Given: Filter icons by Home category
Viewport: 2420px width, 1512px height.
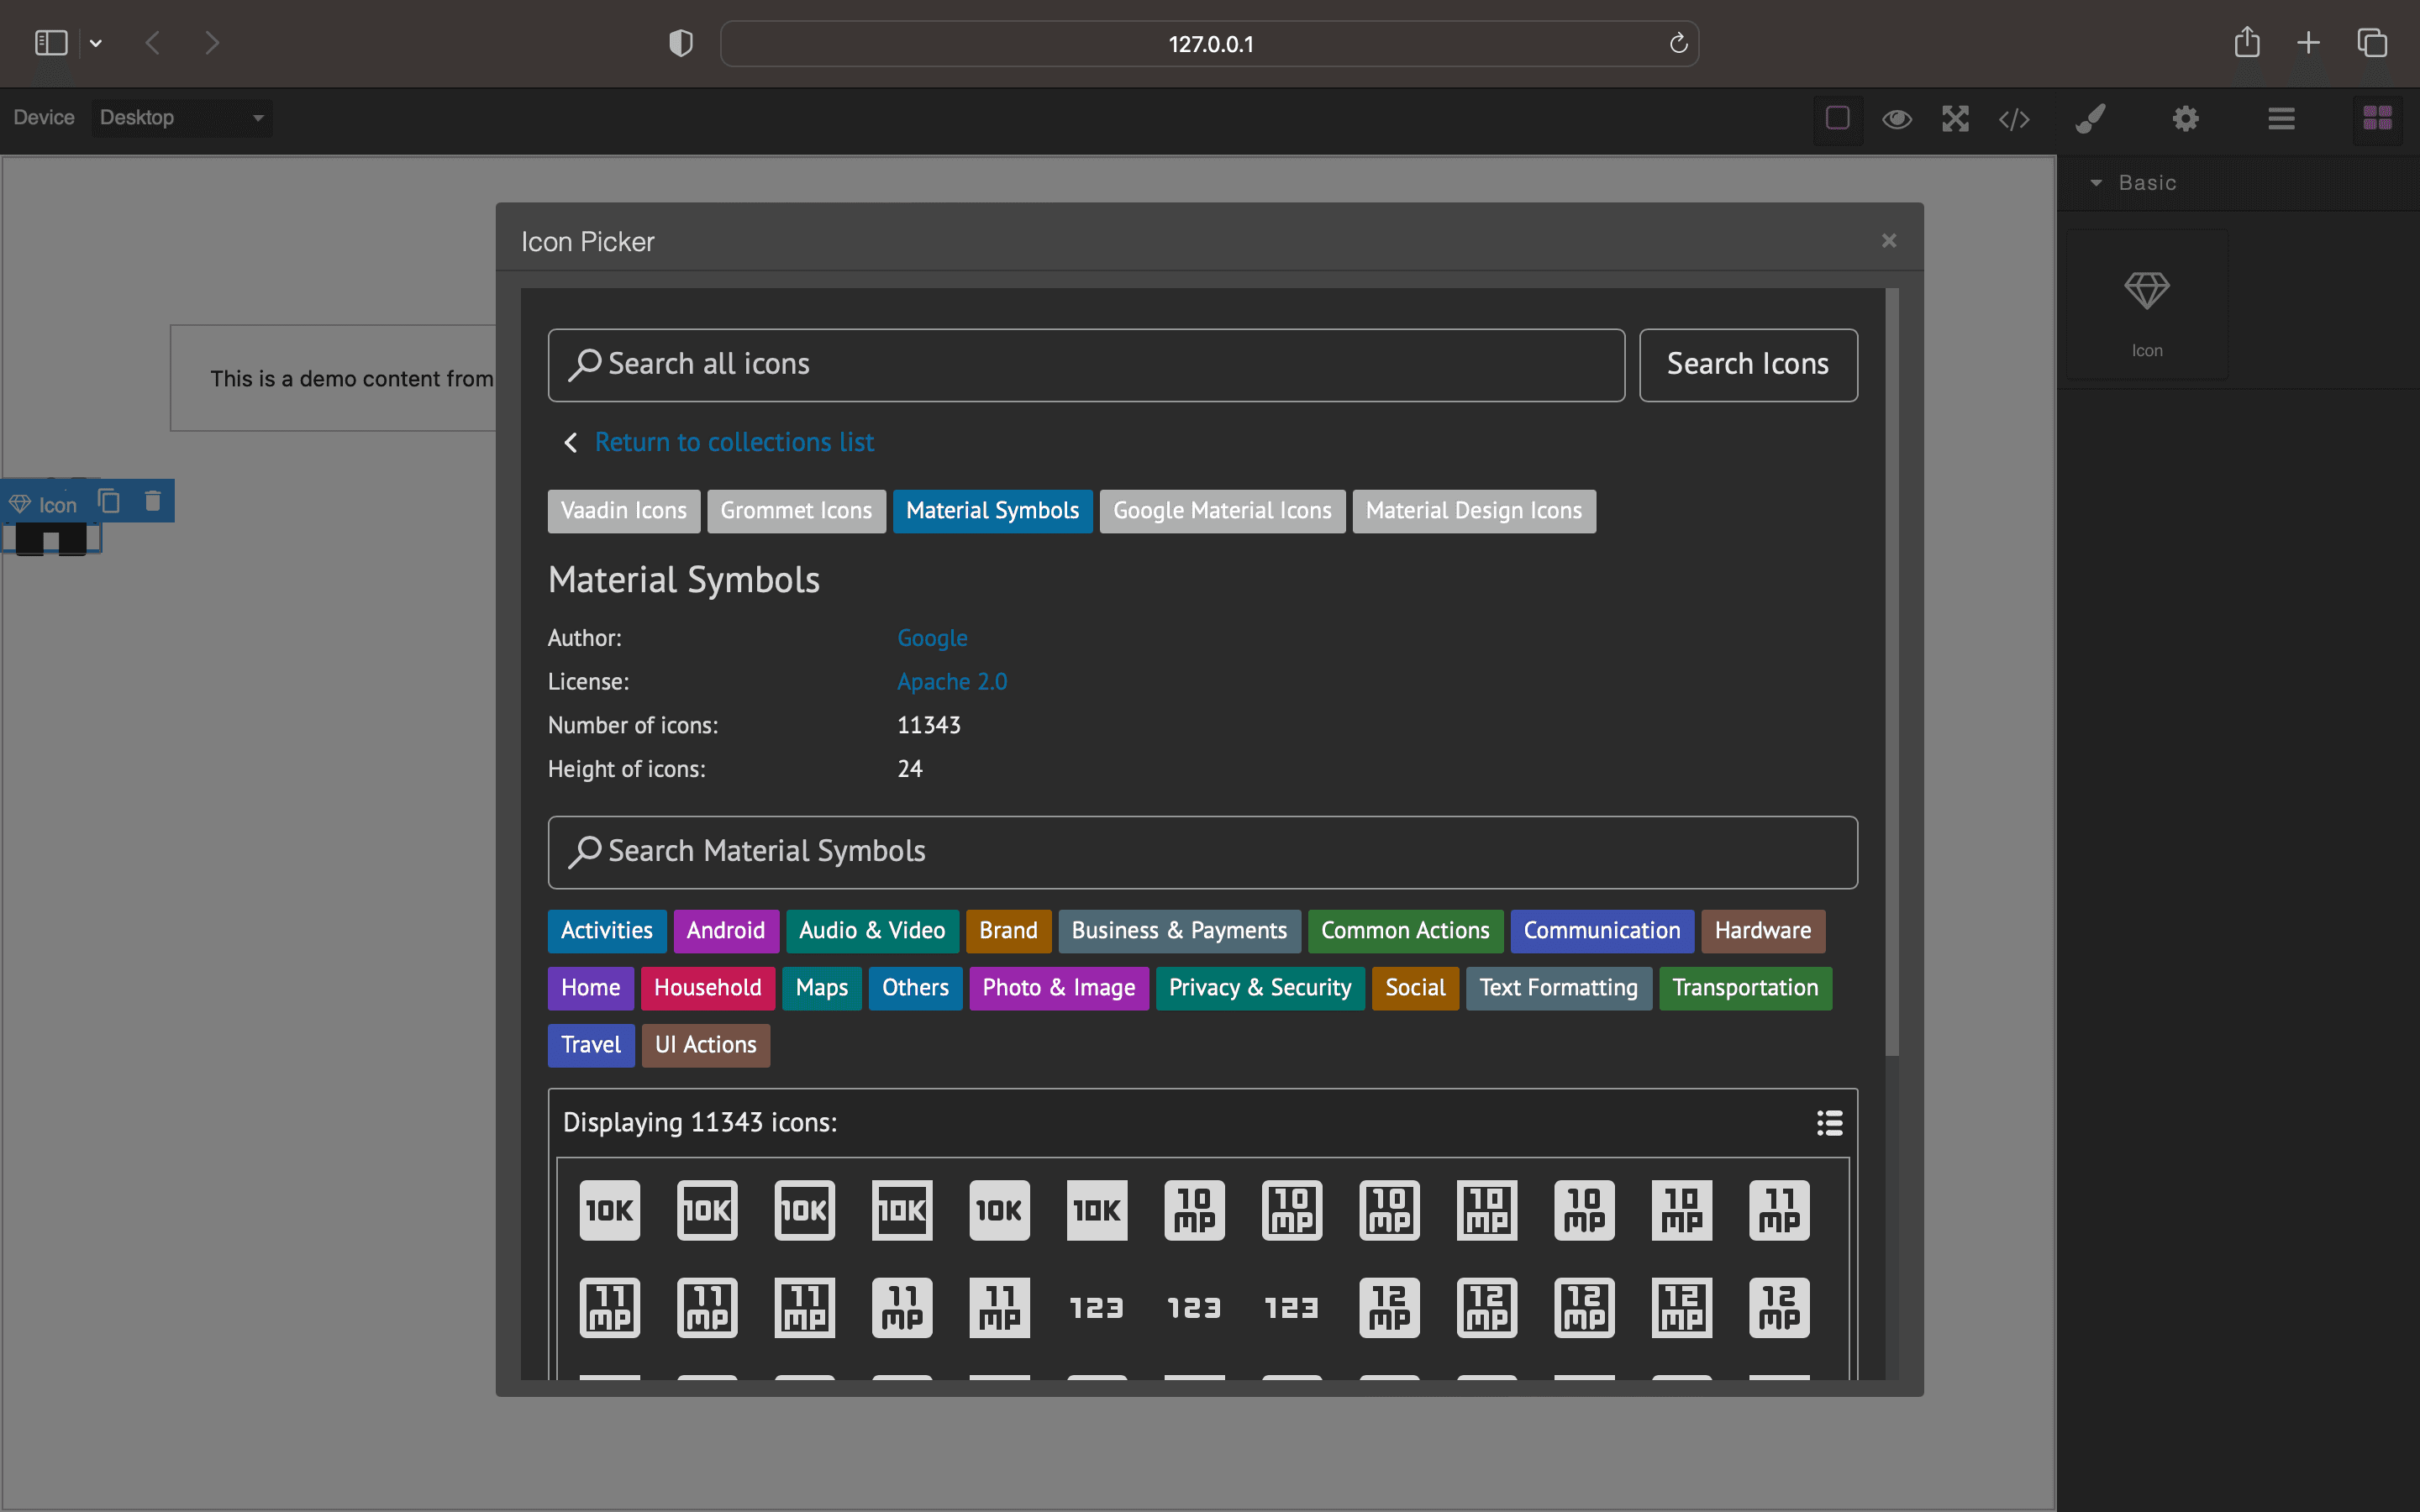Looking at the screenshot, I should 590,988.
